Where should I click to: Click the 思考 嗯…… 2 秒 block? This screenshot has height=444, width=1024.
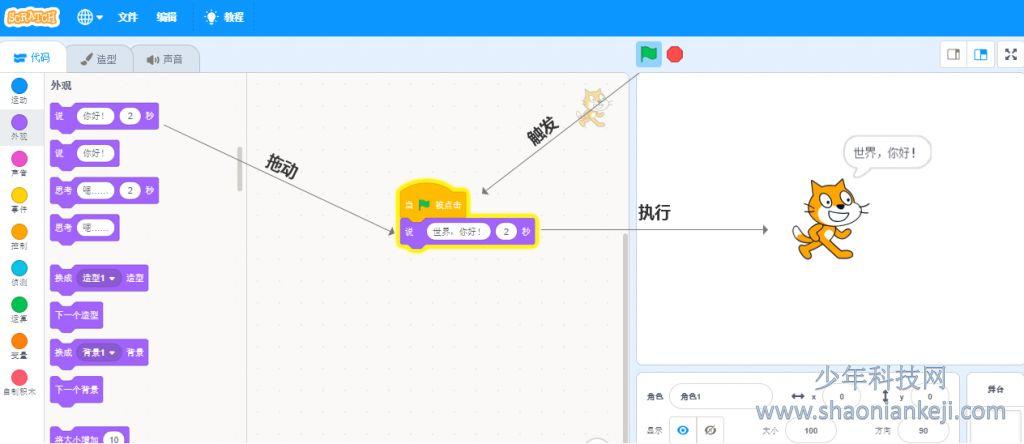click(x=104, y=192)
